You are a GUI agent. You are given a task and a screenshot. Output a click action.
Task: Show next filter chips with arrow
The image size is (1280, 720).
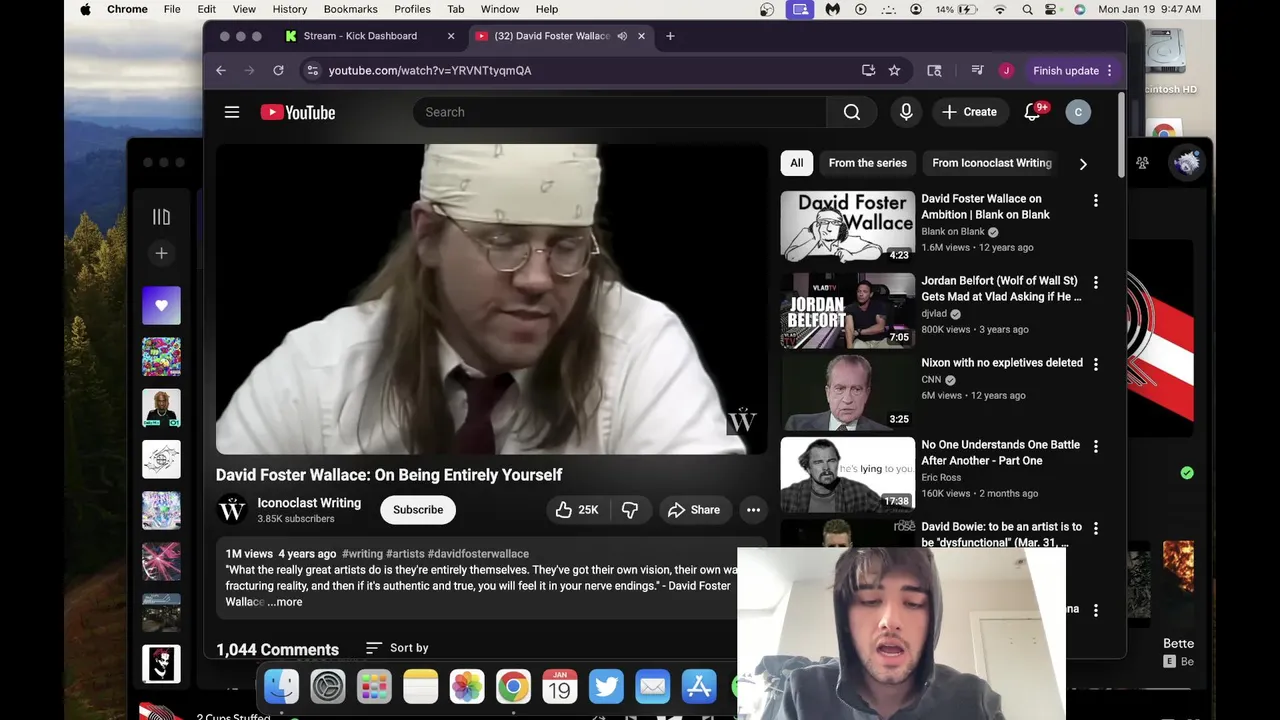tap(1083, 163)
